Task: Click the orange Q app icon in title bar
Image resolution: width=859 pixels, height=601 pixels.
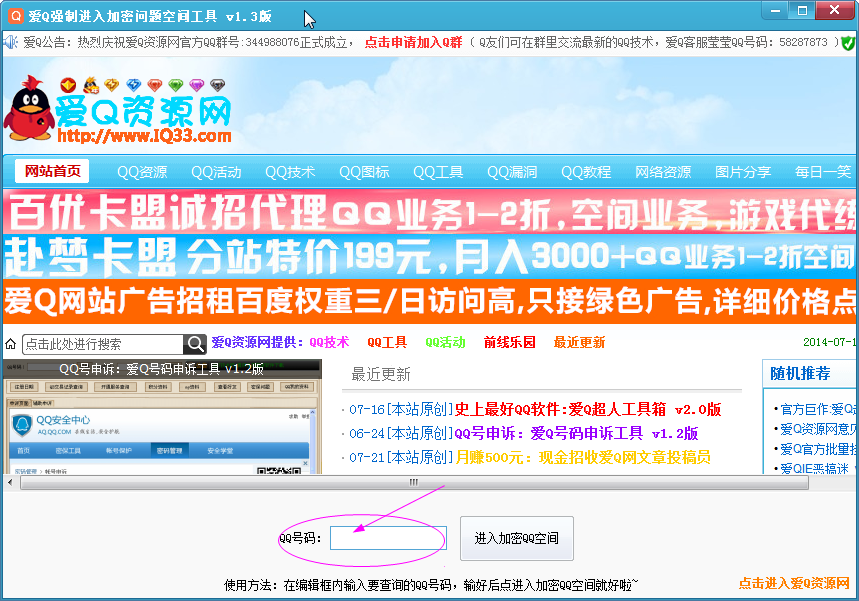Action: pyautogui.click(x=16, y=15)
